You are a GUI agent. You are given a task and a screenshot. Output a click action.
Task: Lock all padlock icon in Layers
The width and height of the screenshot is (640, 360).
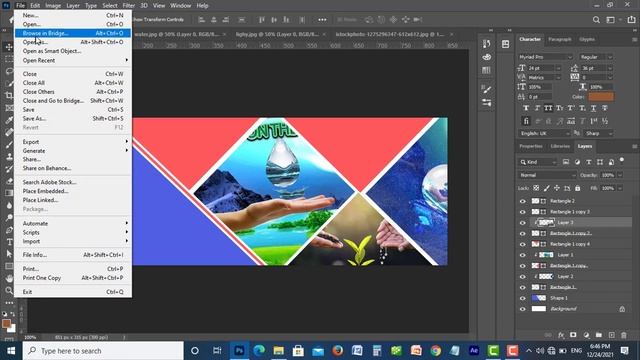point(578,188)
